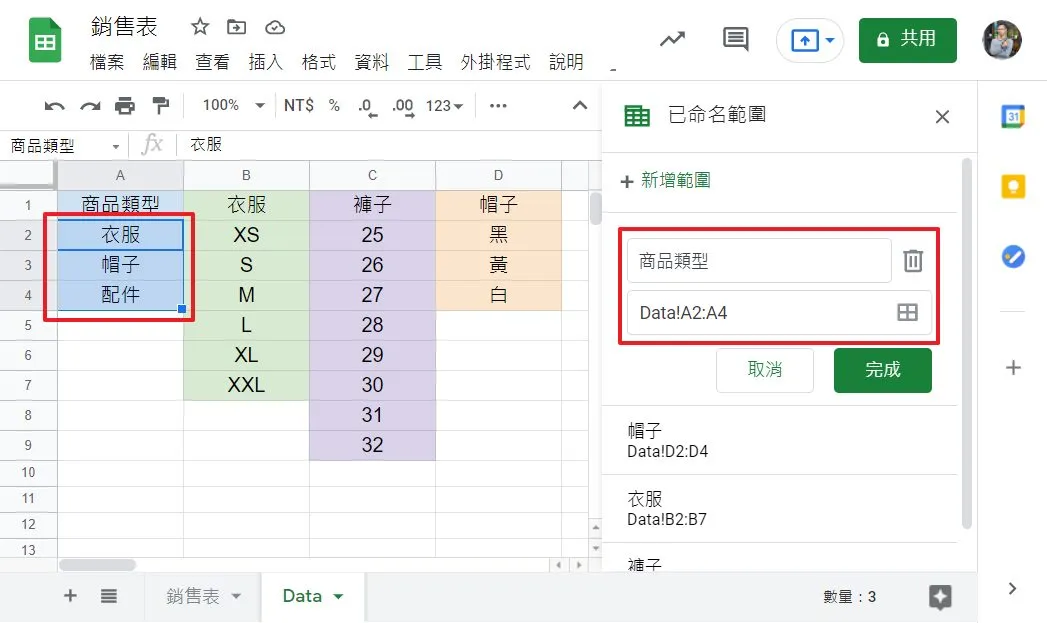Open Google Calendar side panel
This screenshot has height=623, width=1047.
[1013, 116]
